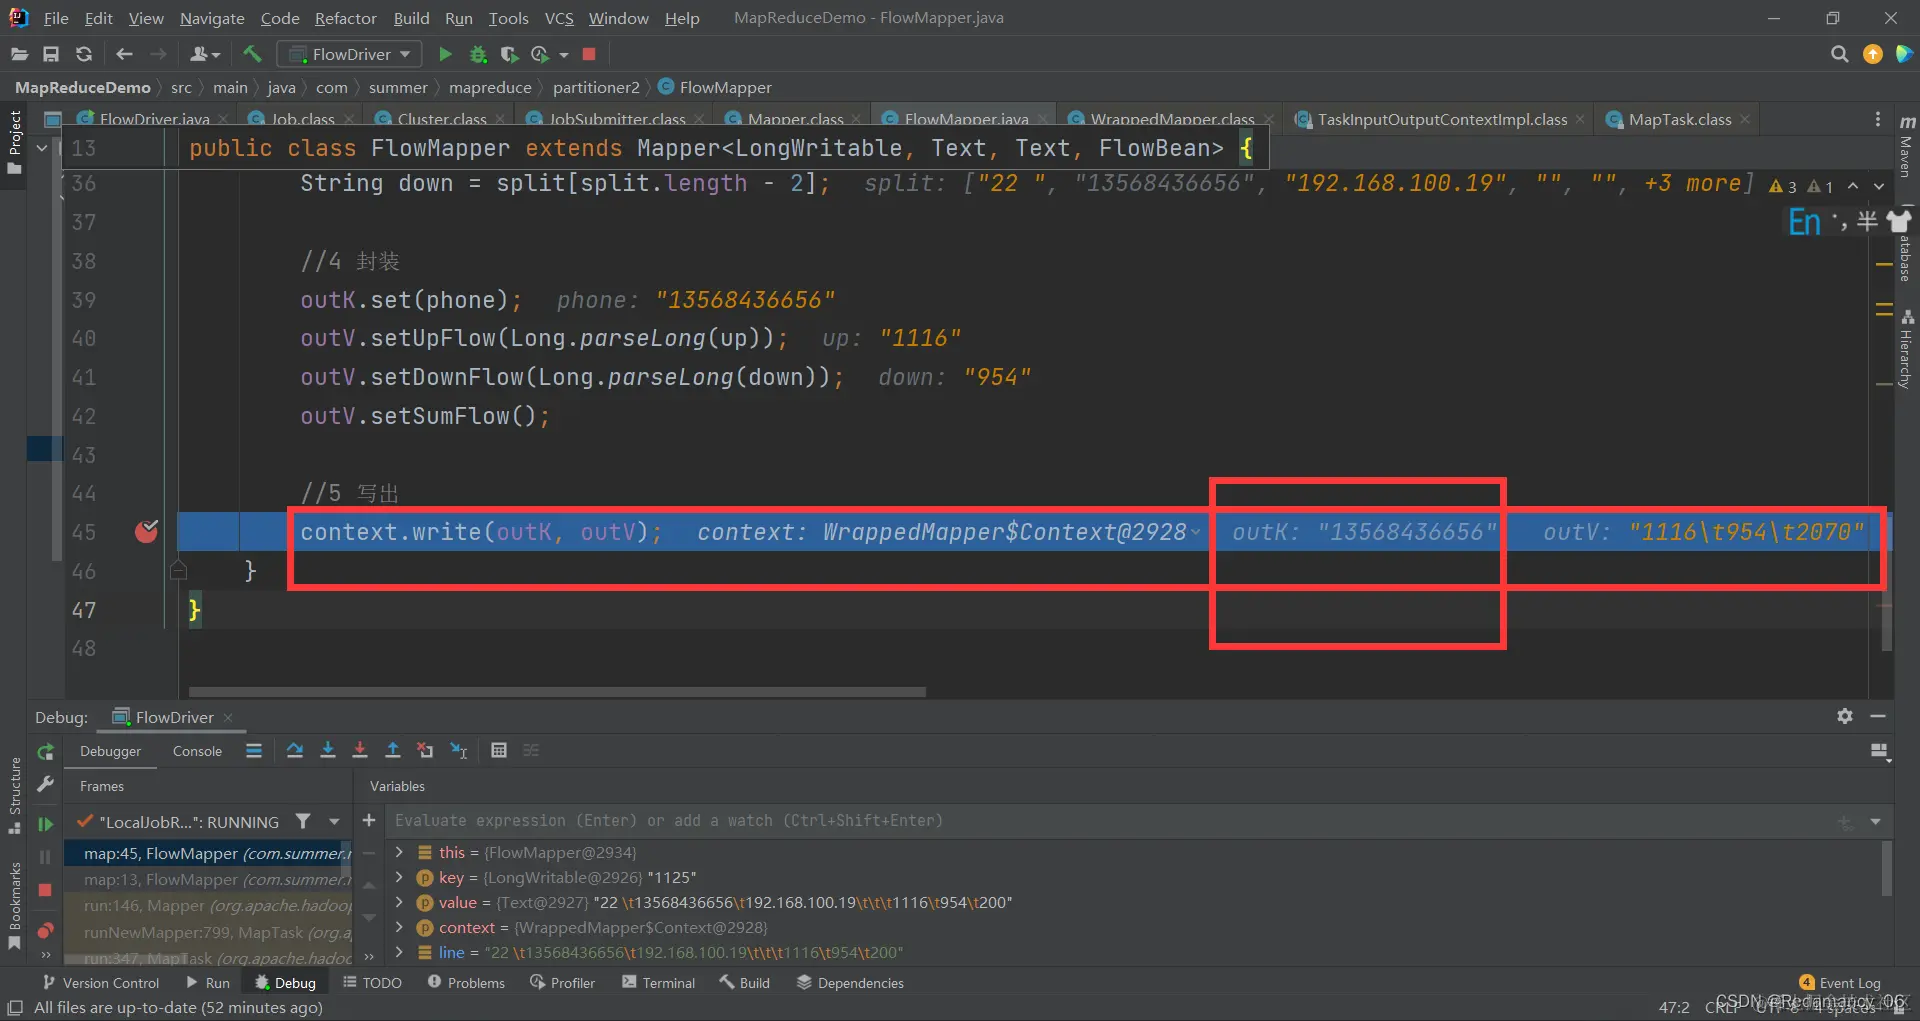Open Debug tool window settings gear
This screenshot has width=1920, height=1021.
(1845, 716)
